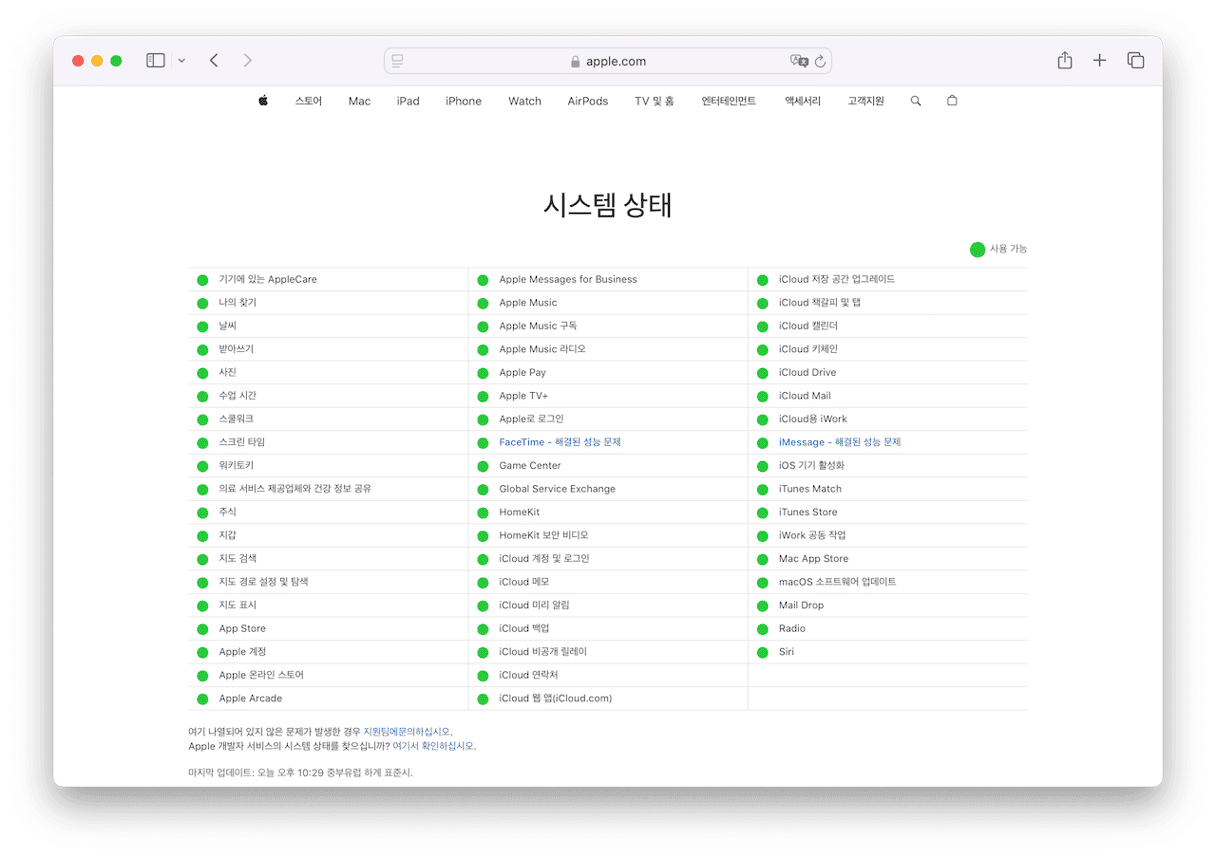Click the iCloud 비공개 릴레이 text

pos(543,652)
